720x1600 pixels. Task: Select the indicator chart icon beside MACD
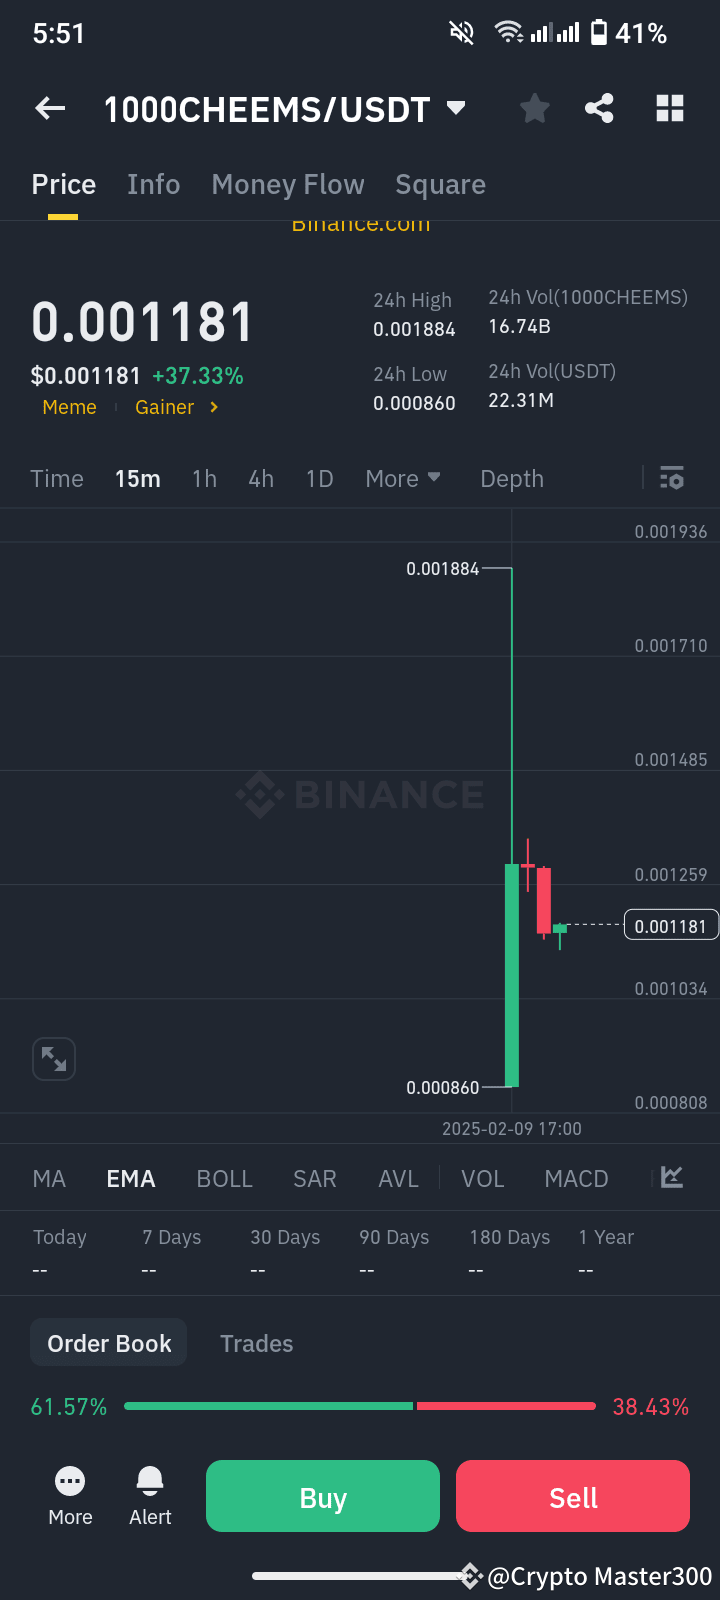pyautogui.click(x=671, y=1178)
